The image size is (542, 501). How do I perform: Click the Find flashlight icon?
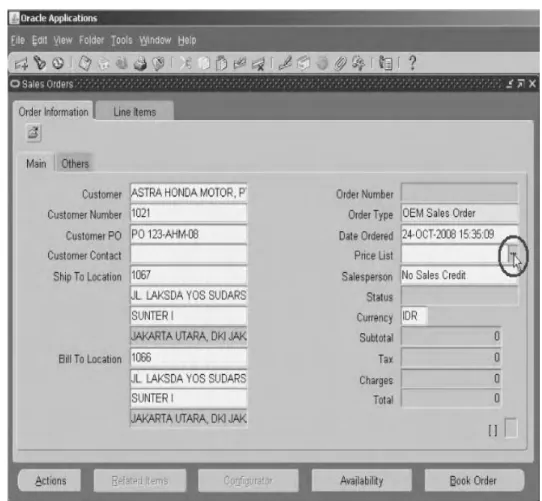tap(40, 63)
